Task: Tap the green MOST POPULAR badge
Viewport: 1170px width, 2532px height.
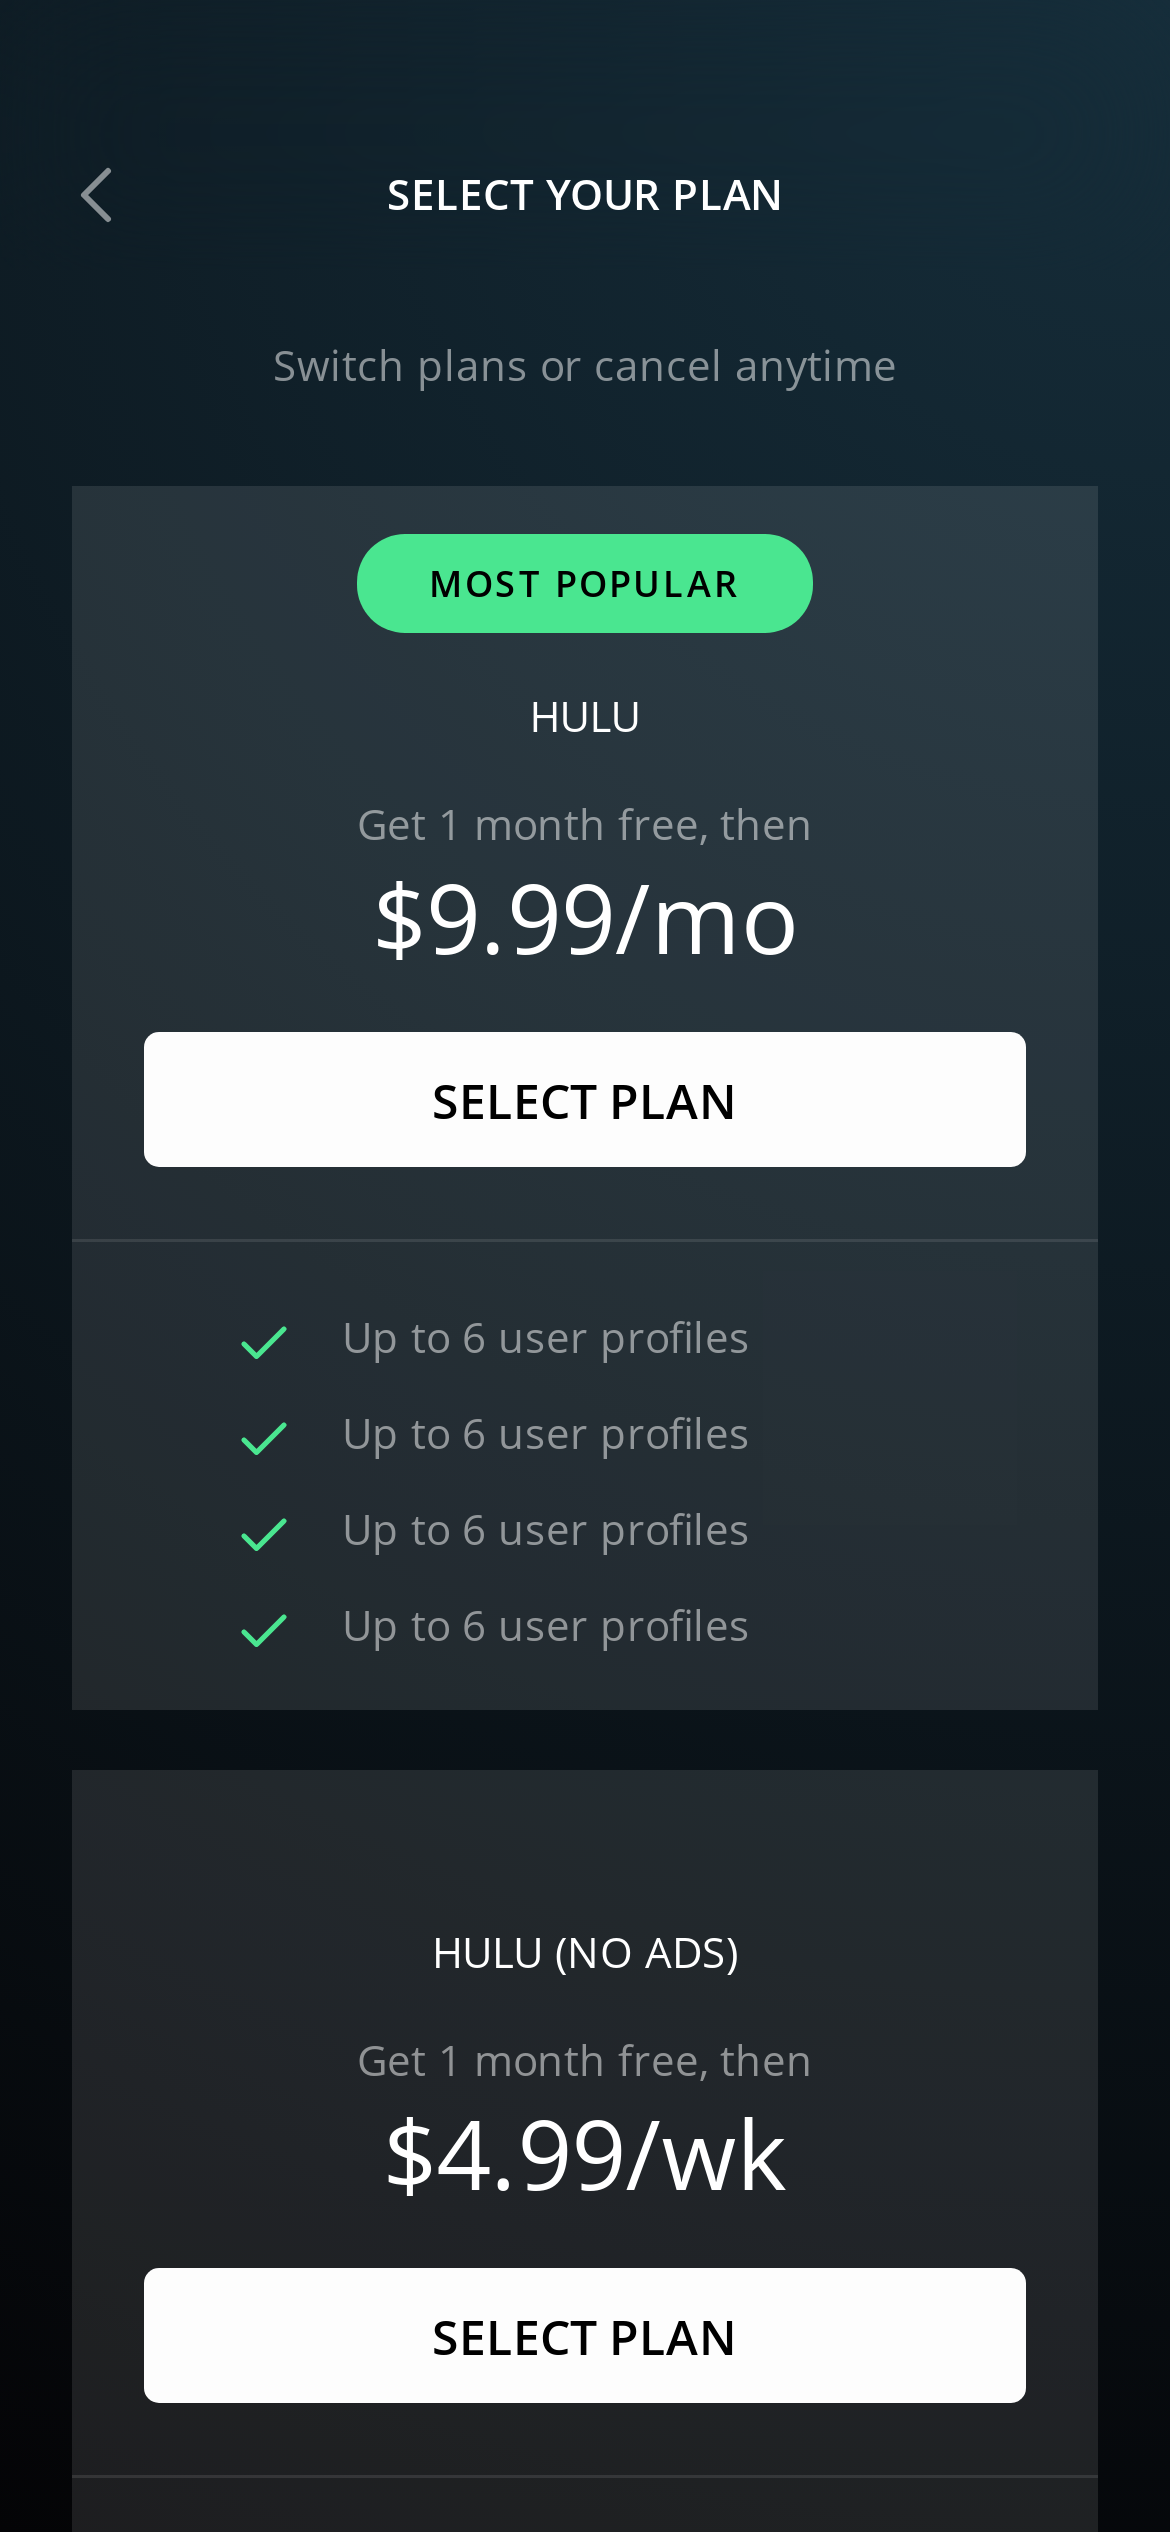Action: coord(584,583)
